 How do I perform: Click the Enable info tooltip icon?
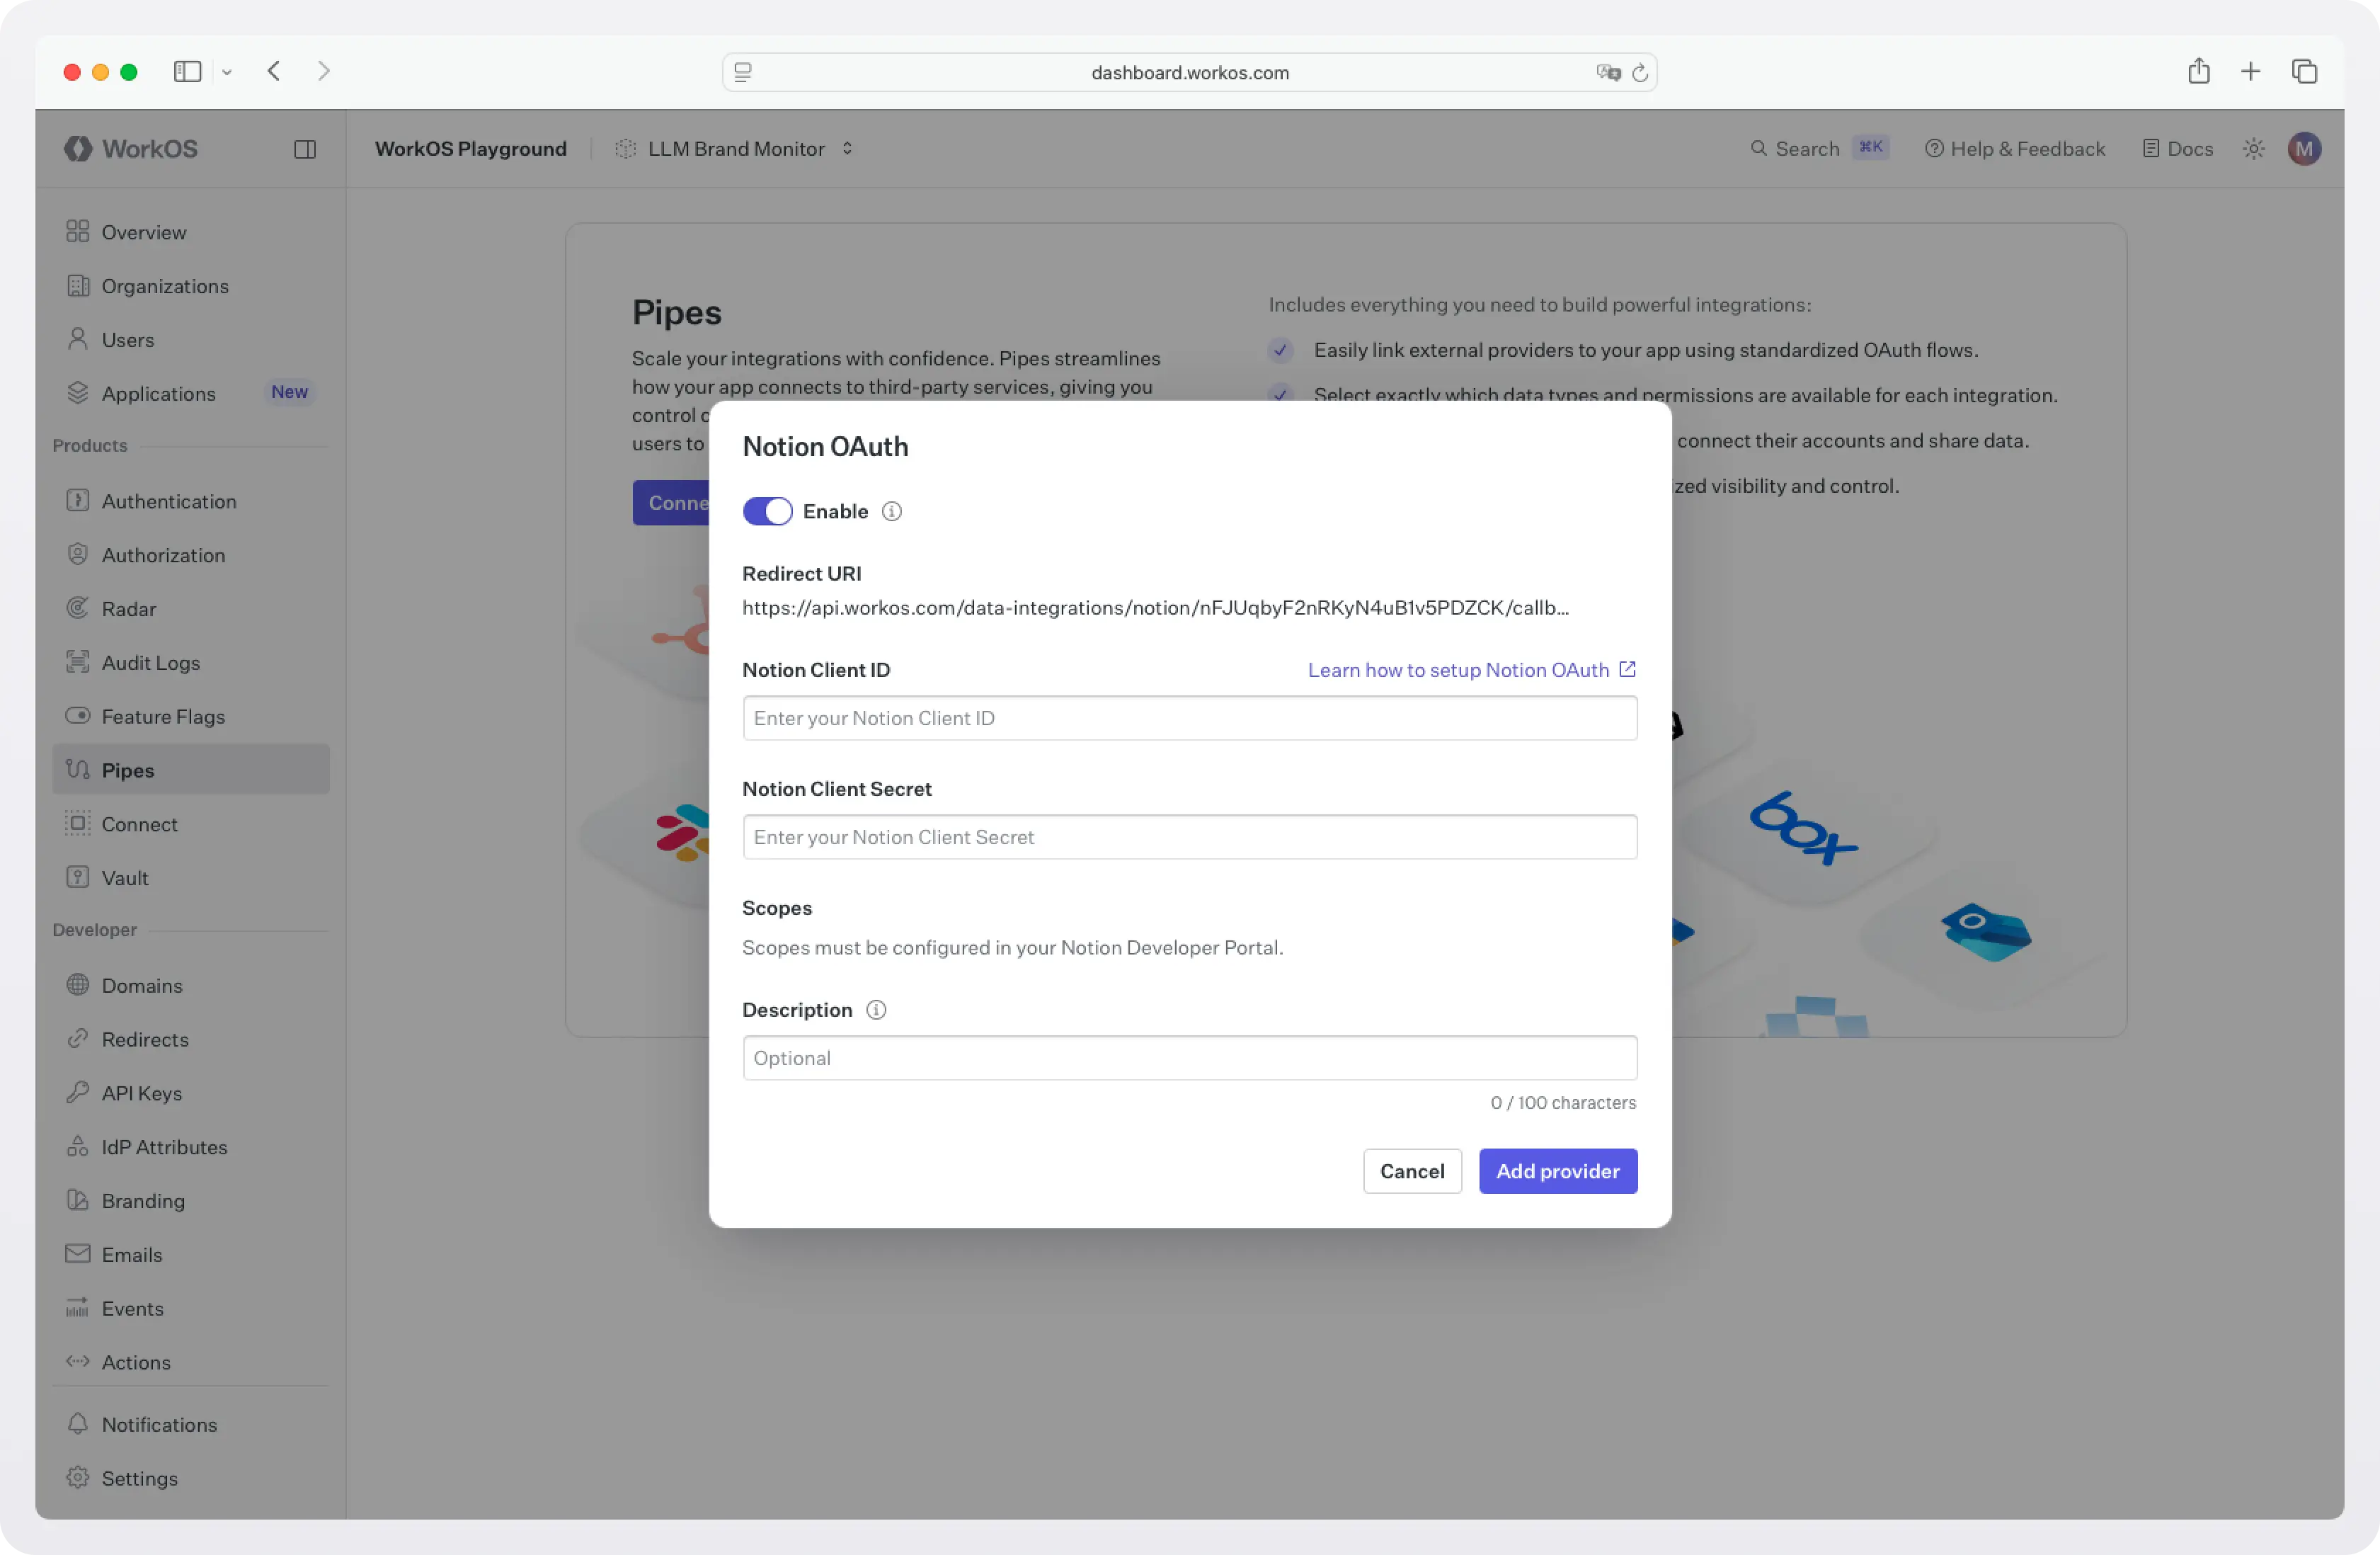point(892,511)
